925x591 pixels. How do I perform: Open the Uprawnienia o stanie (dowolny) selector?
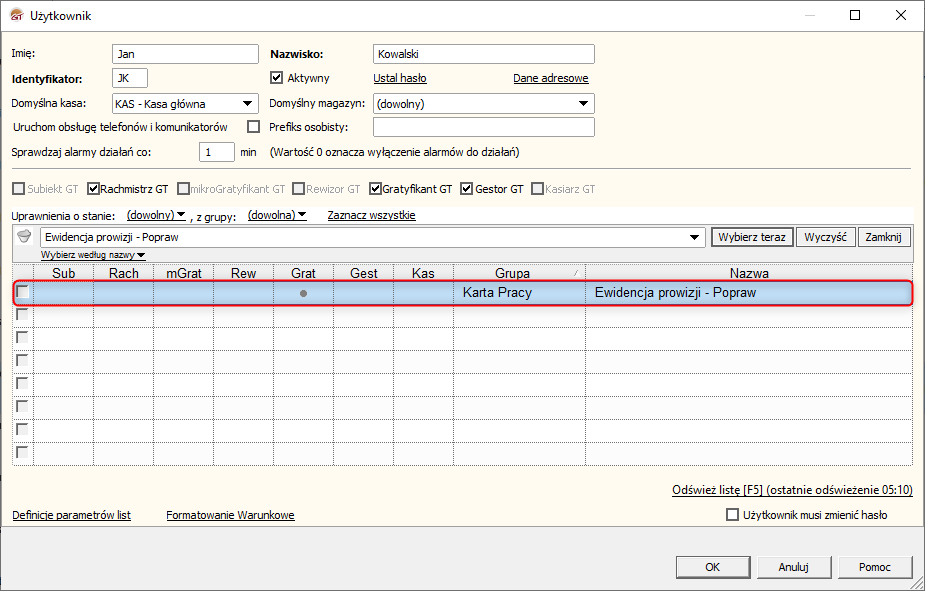(x=156, y=215)
